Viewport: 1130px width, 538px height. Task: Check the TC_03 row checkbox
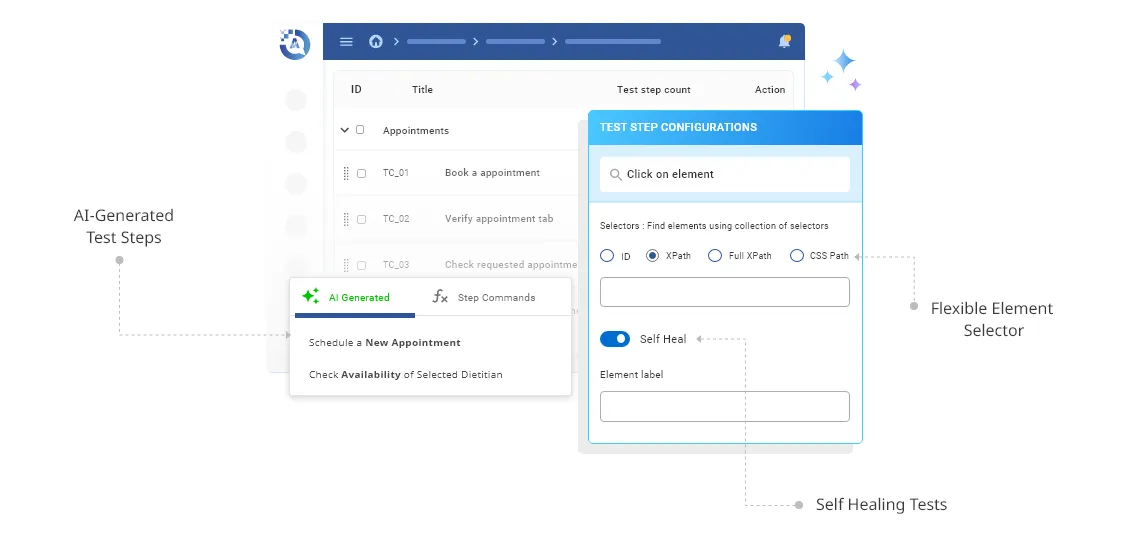[x=362, y=266]
